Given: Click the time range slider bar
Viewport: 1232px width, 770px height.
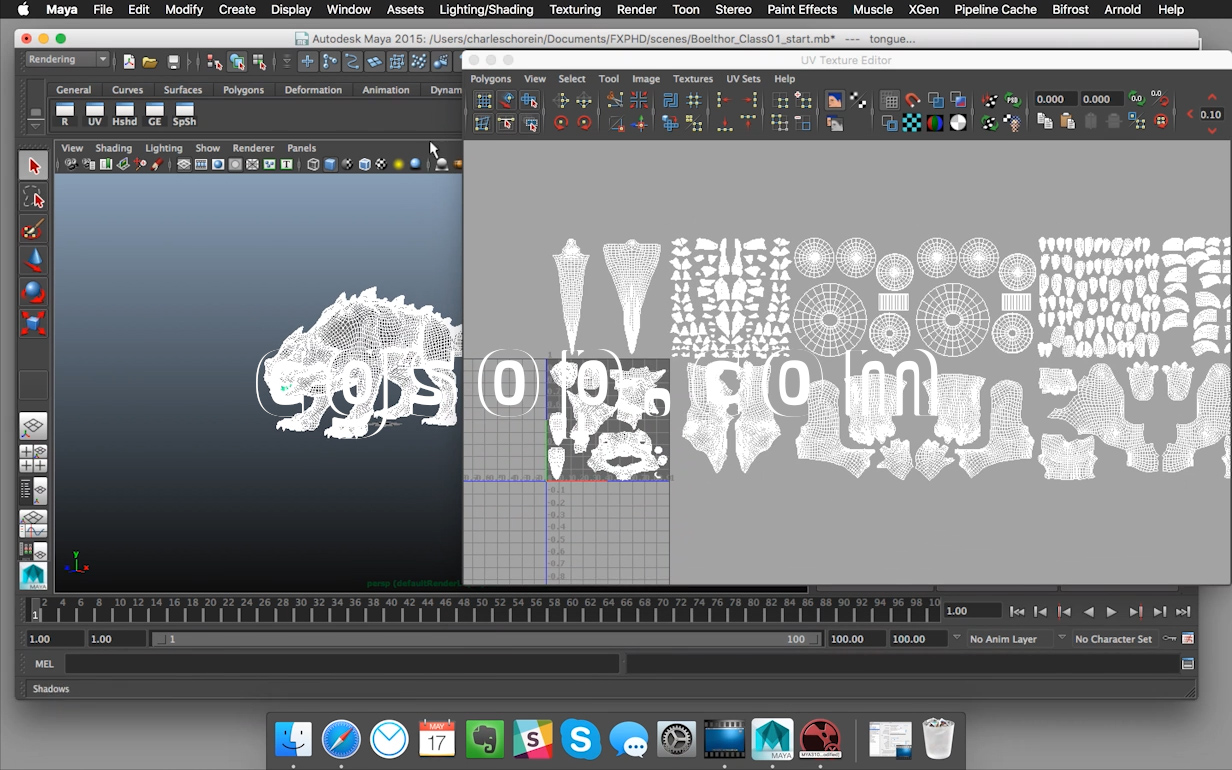Looking at the screenshot, I should [x=485, y=639].
